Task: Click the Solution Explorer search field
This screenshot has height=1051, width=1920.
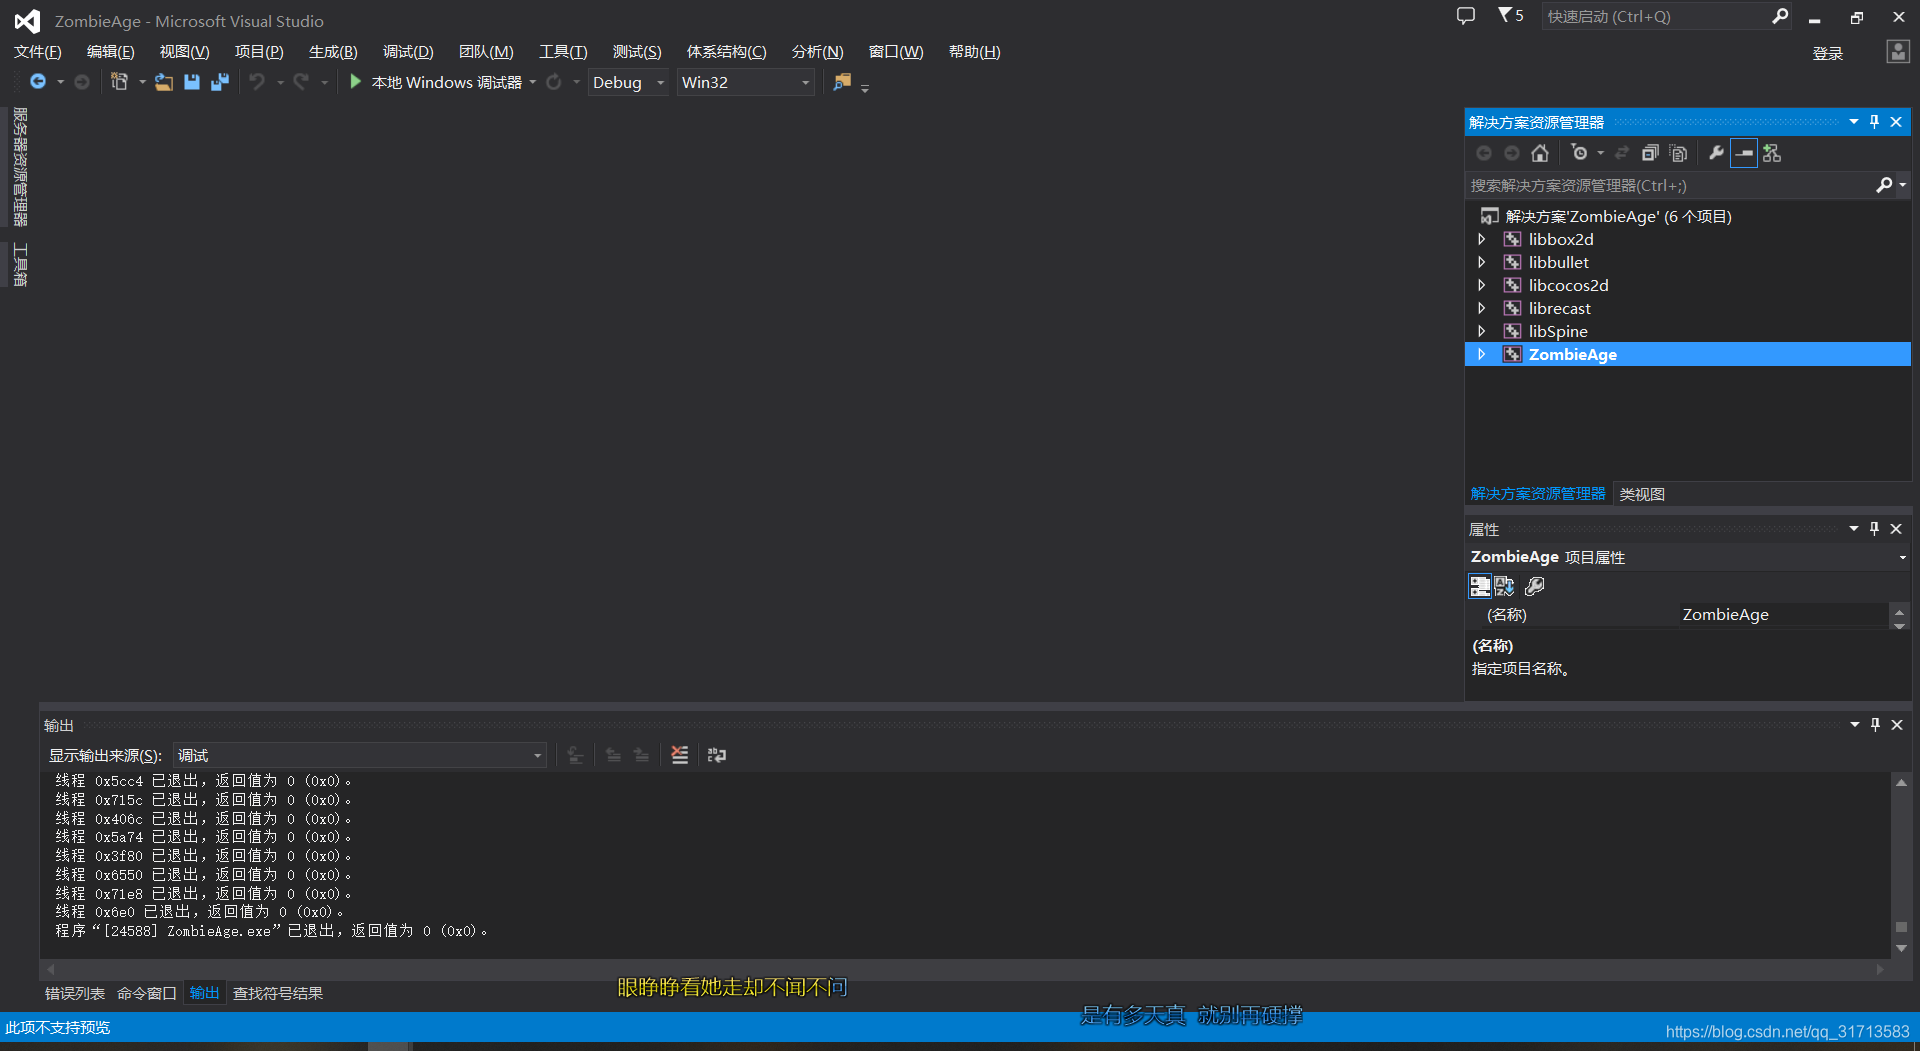Action: [1670, 185]
